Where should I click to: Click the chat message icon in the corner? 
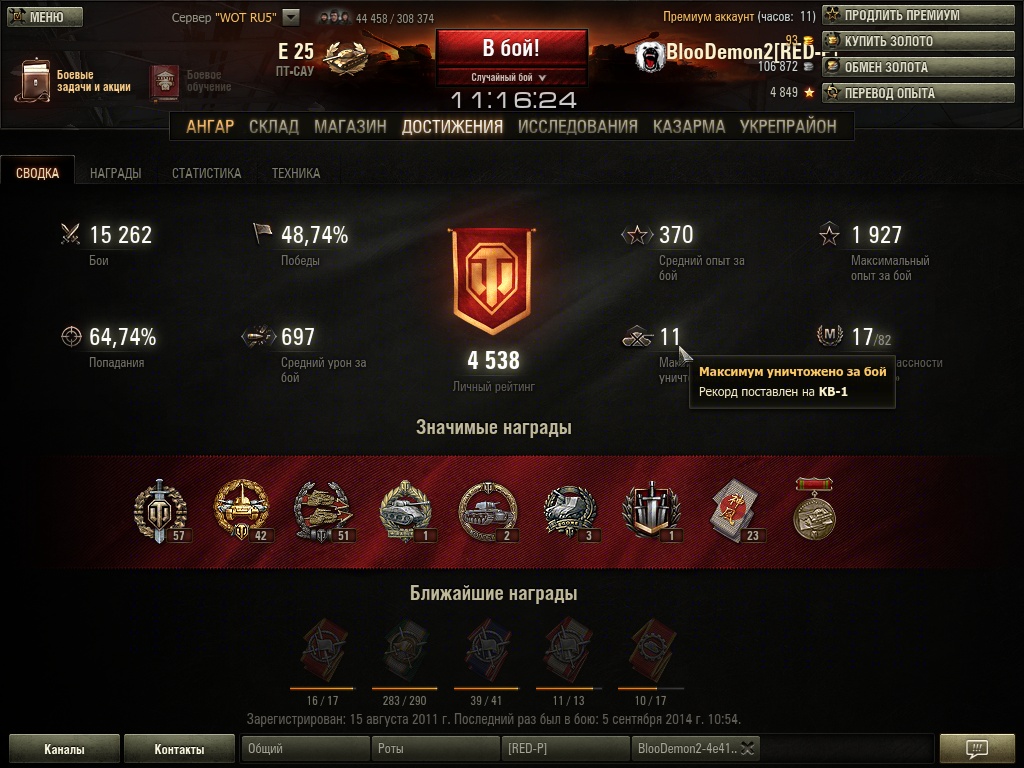click(x=977, y=748)
